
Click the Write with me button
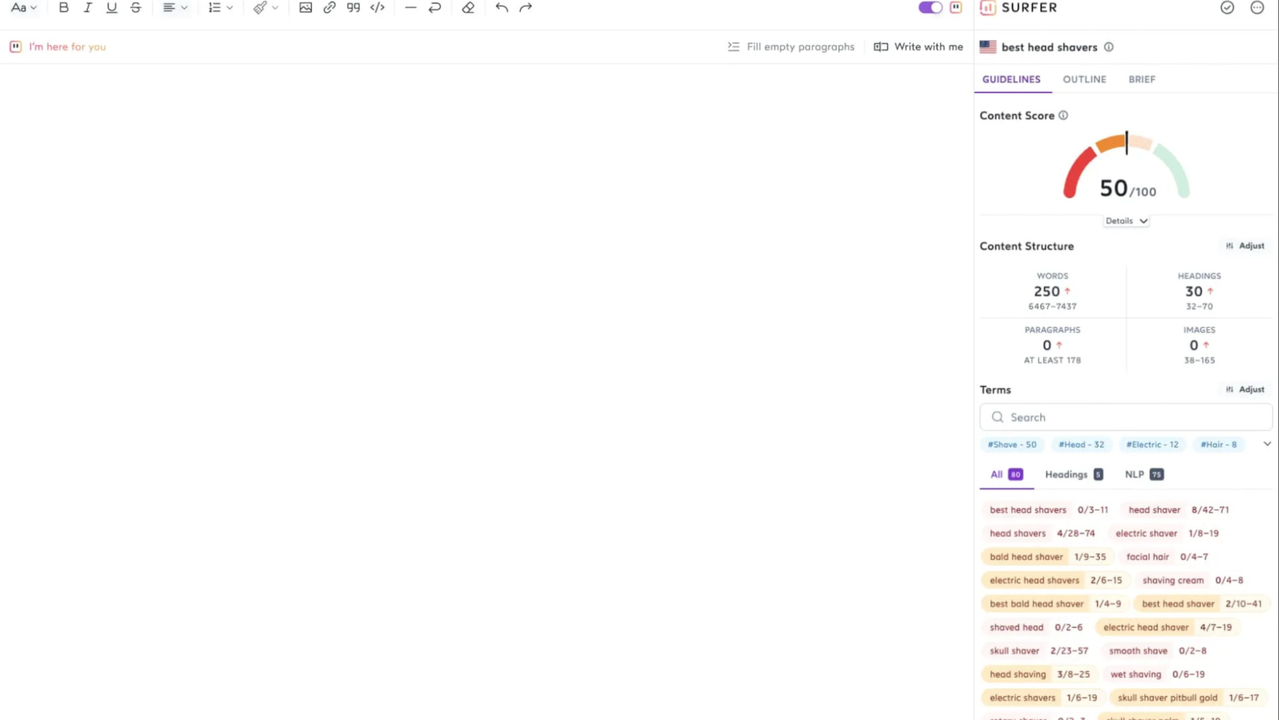pos(918,47)
